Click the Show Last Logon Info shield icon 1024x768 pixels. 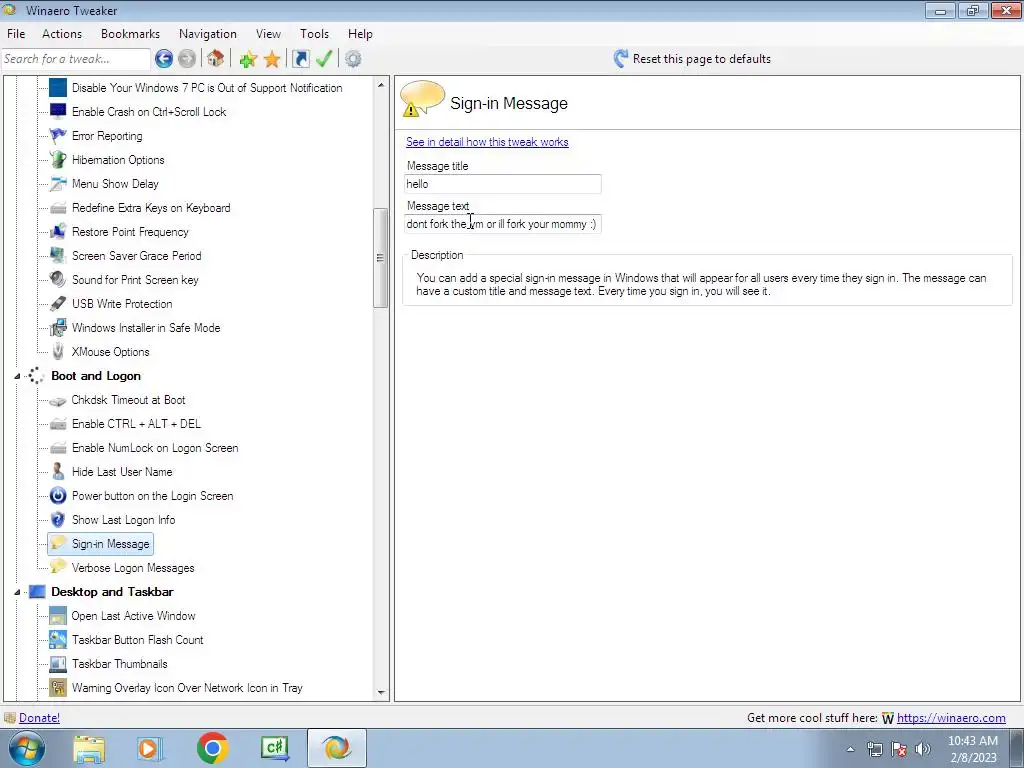(58, 520)
